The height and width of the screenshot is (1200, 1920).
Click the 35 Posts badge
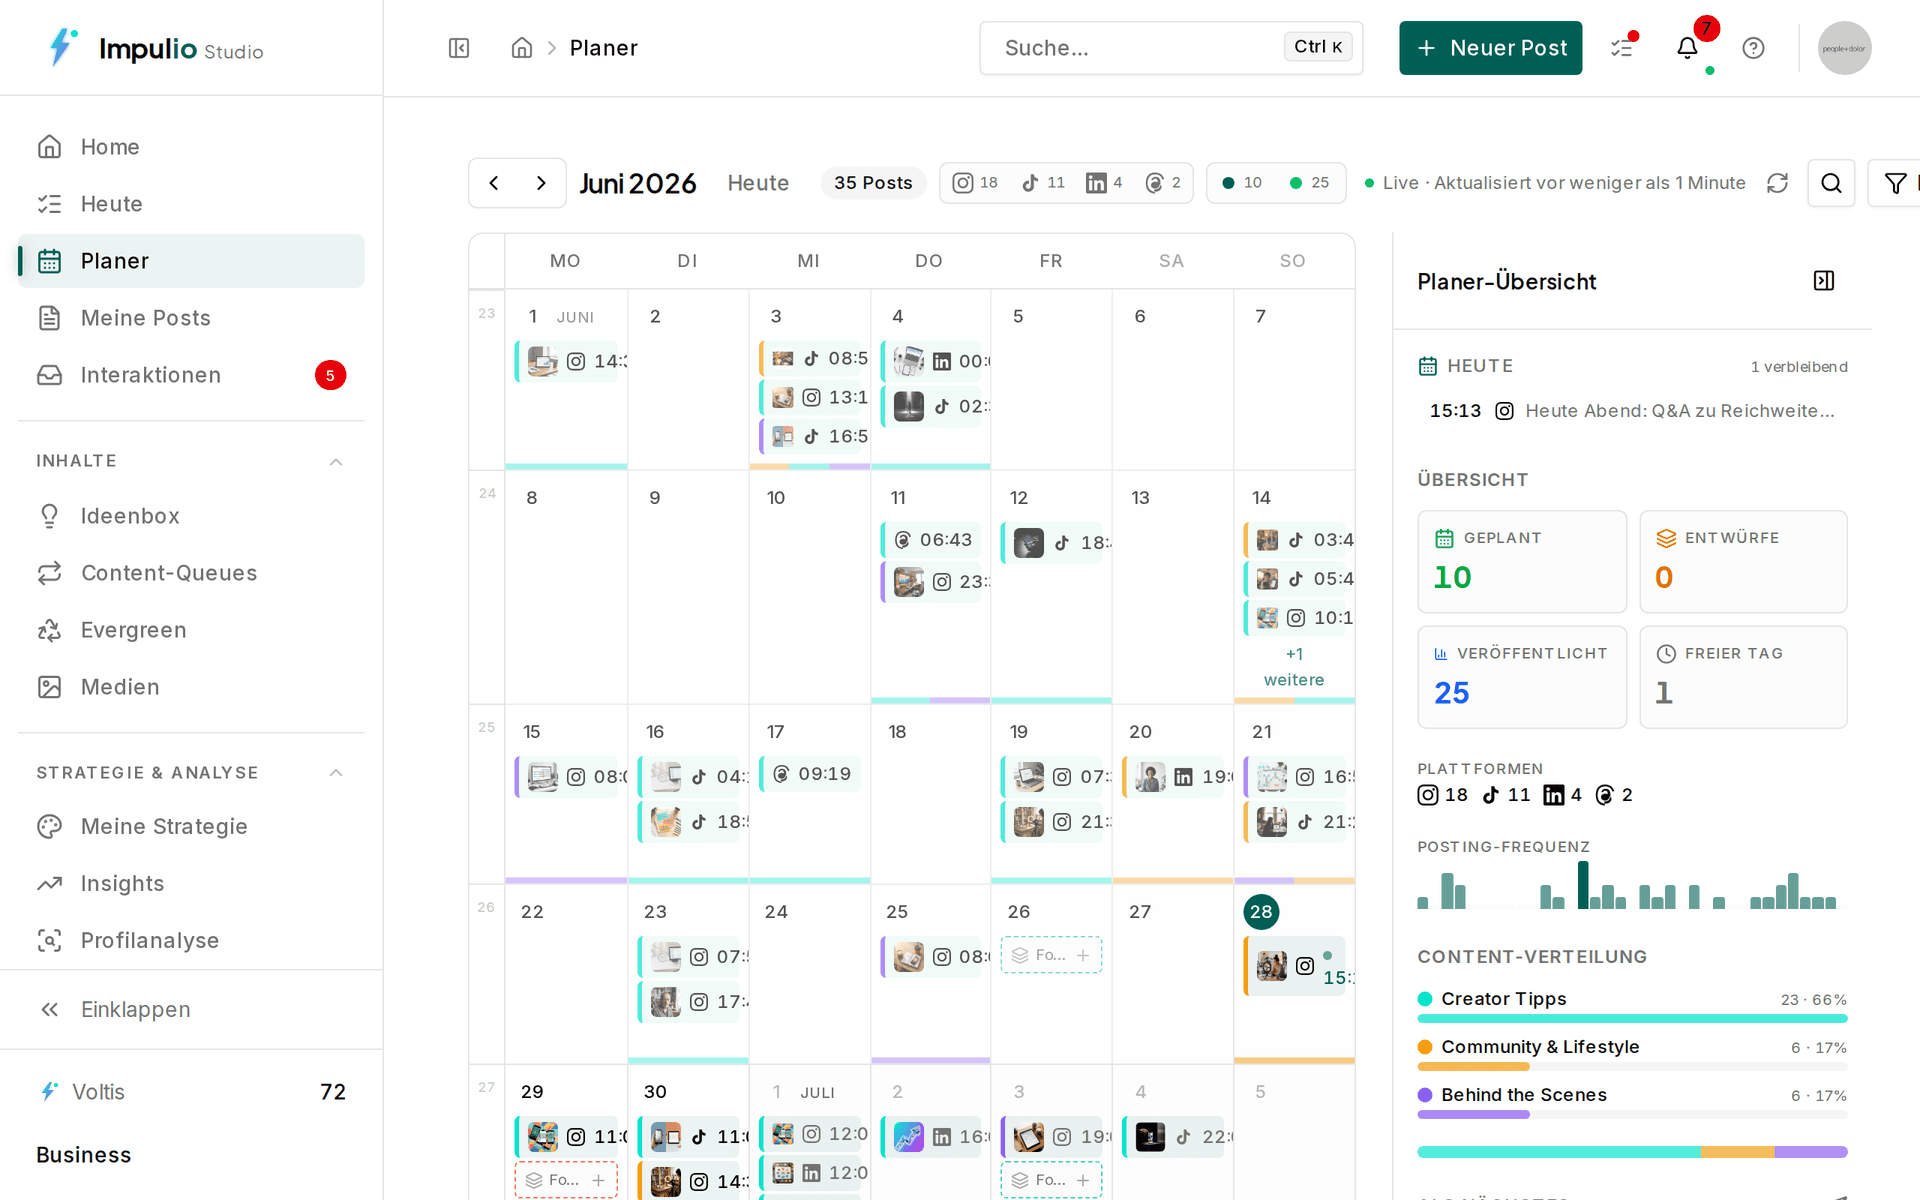tap(873, 183)
